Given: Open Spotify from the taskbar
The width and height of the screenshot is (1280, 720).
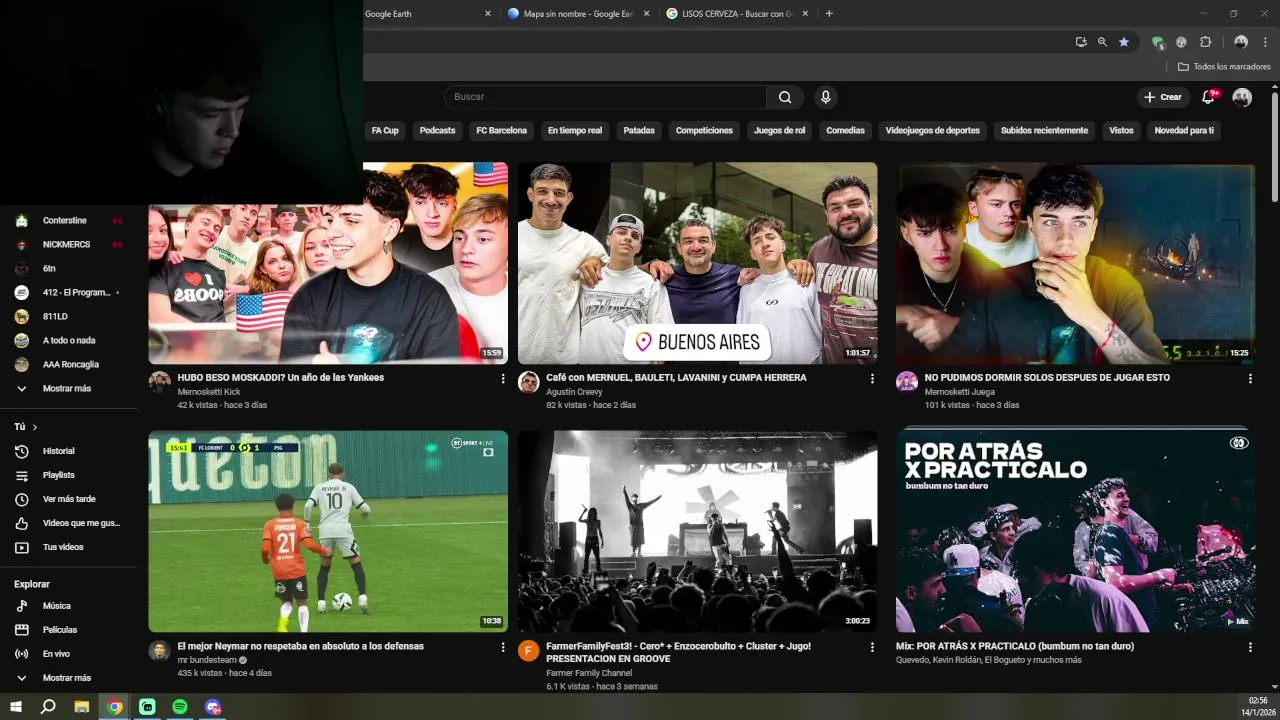Looking at the screenshot, I should point(180,707).
